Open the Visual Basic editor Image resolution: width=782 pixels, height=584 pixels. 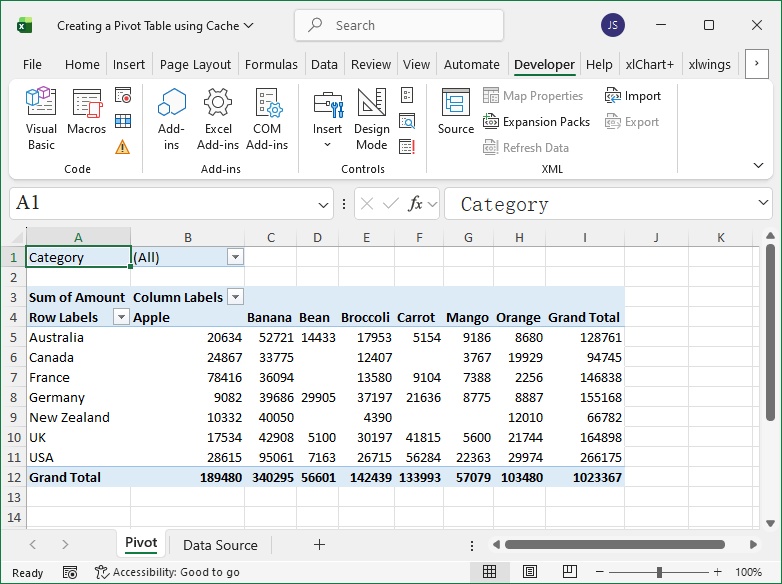[x=41, y=119]
